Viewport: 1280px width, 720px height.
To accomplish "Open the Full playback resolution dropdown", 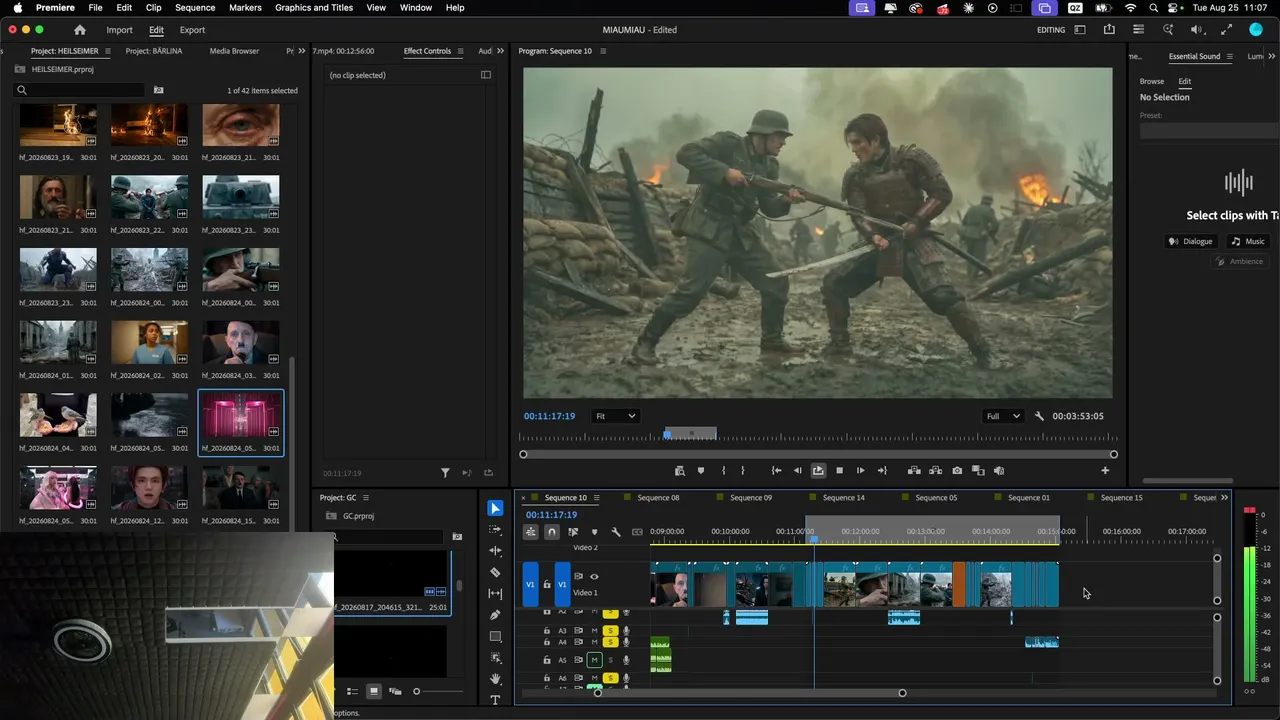I will pos(1003,416).
